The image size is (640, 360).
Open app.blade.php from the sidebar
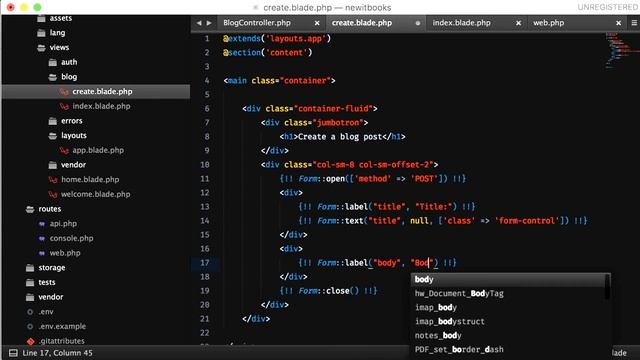click(x=98, y=150)
